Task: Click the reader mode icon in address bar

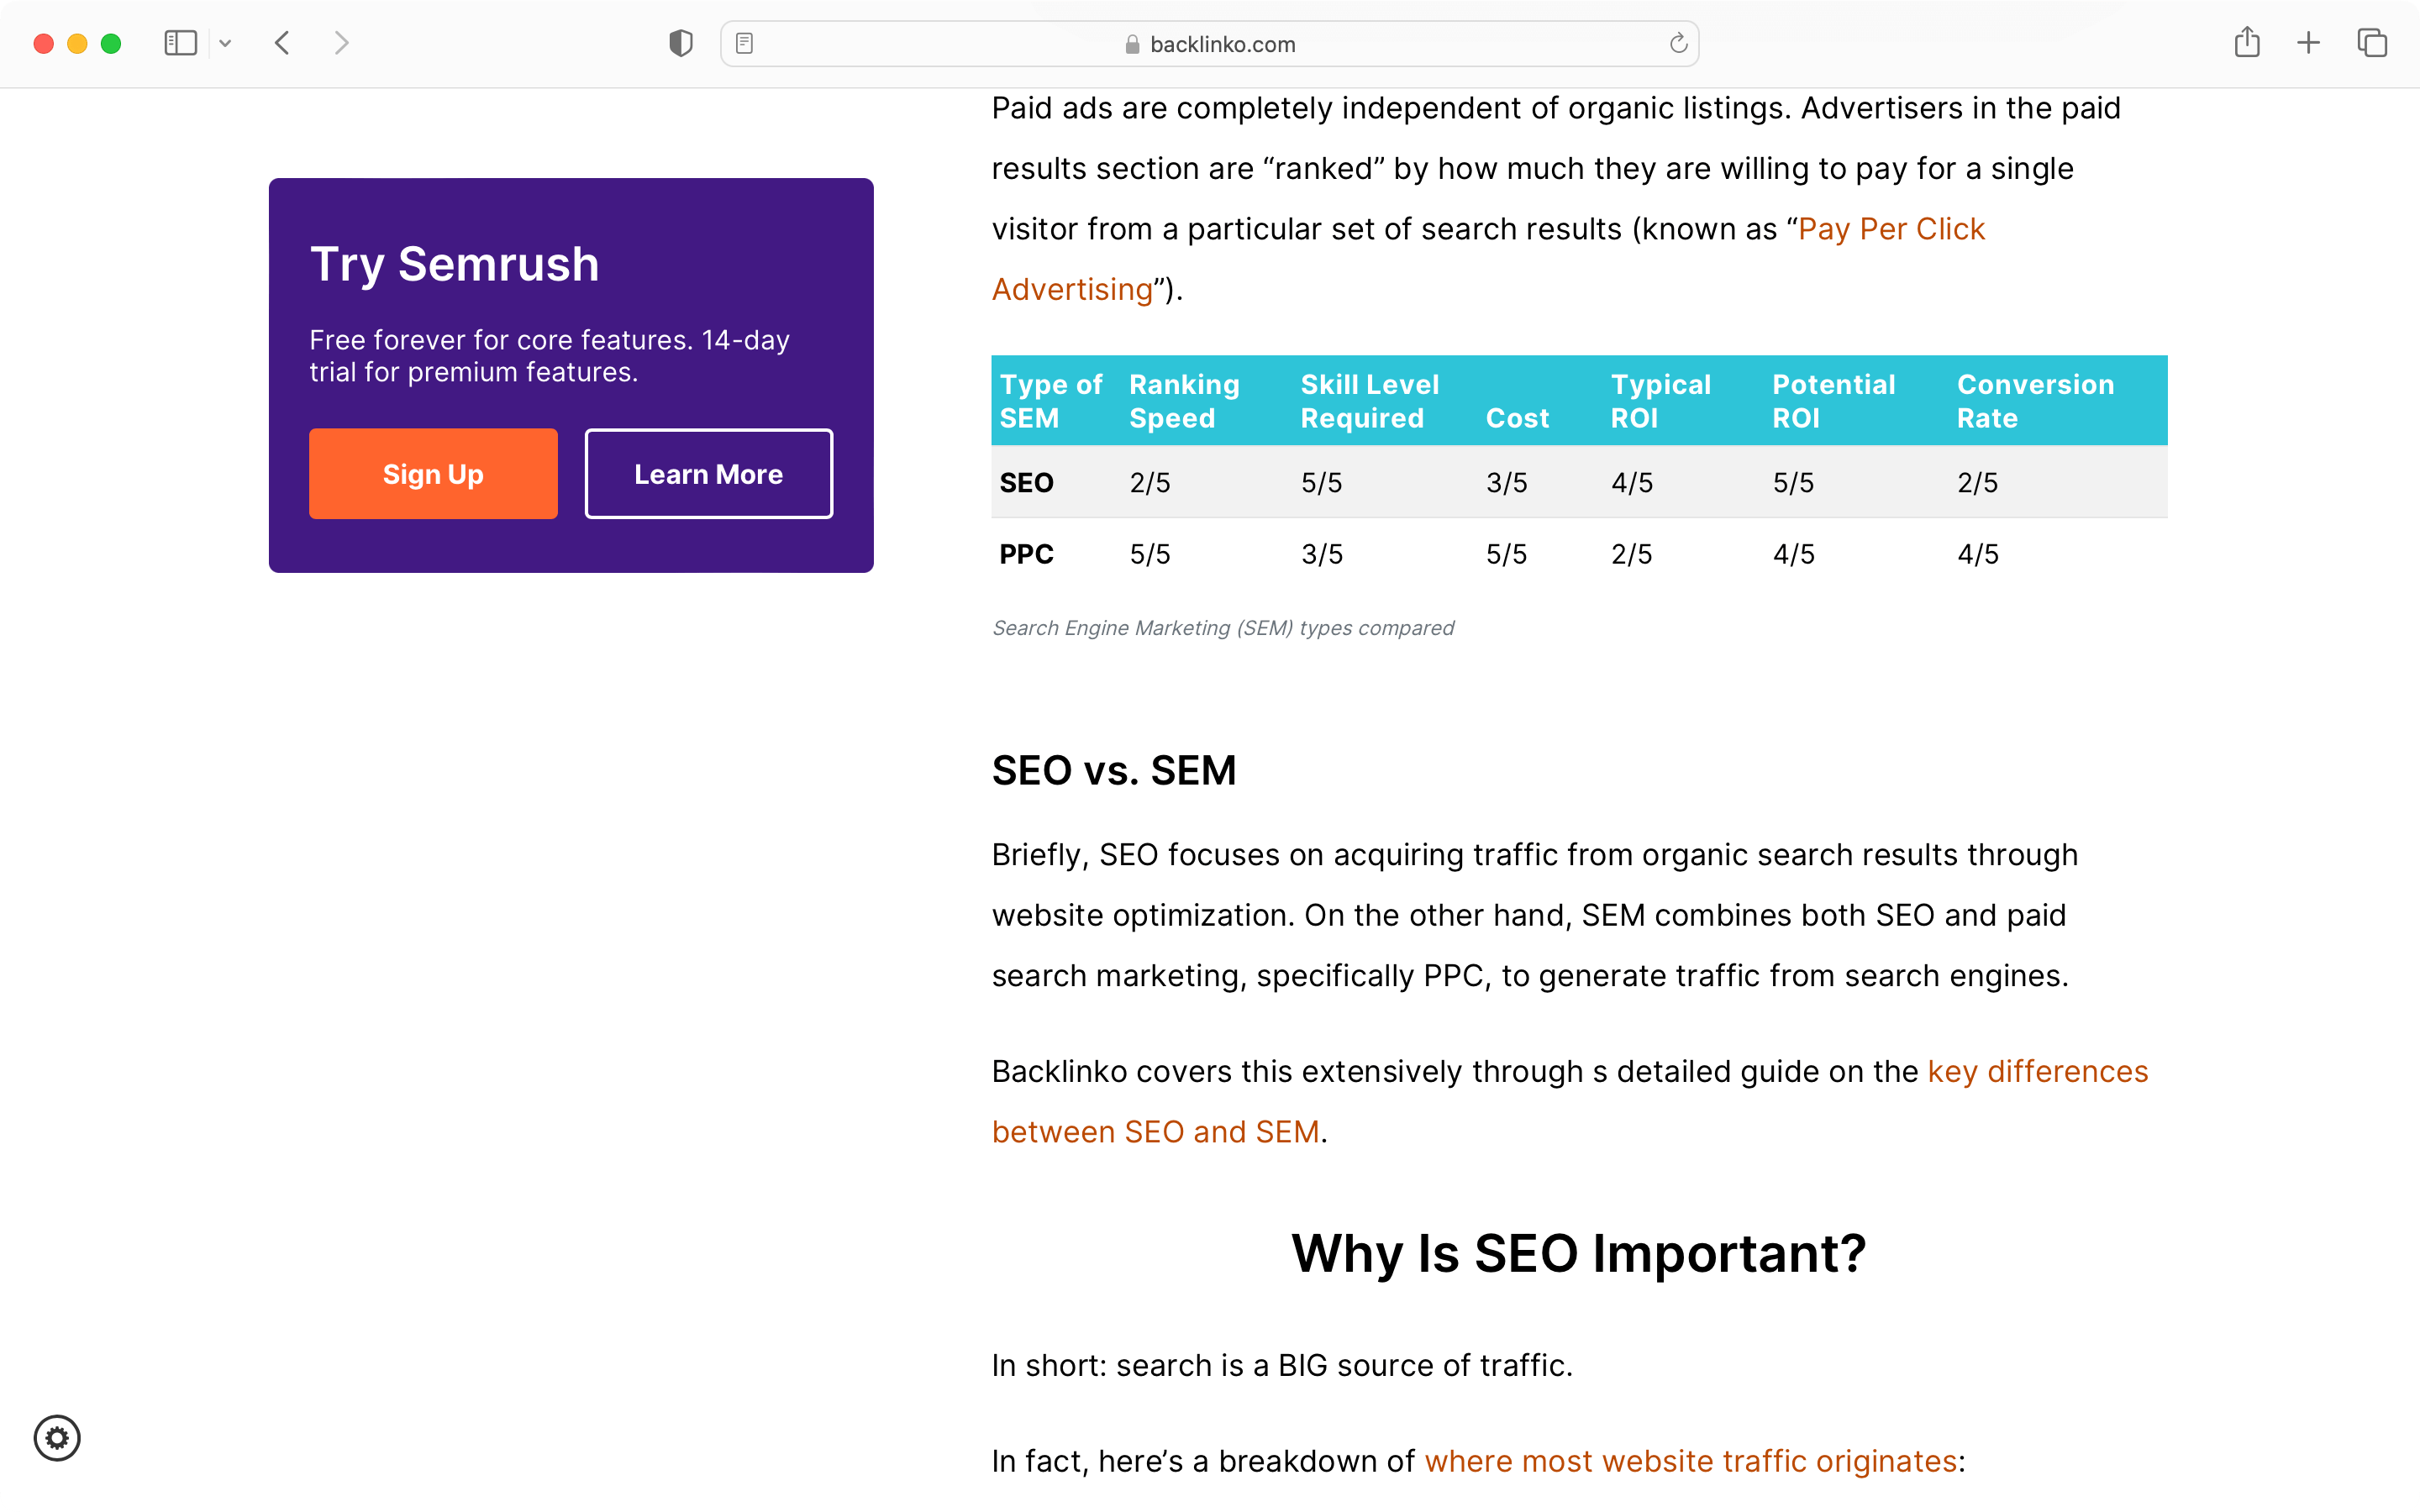Action: click(x=745, y=44)
